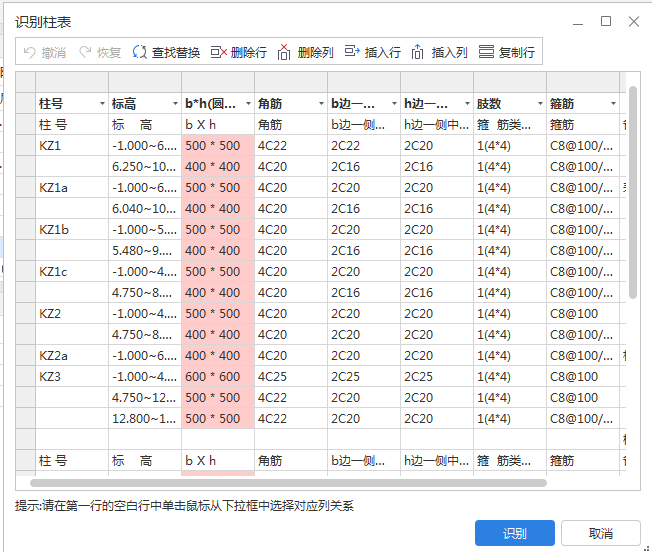Viewport: 652px width, 552px height.
Task: Select the KZ1 column number cell
Action: 72,145
